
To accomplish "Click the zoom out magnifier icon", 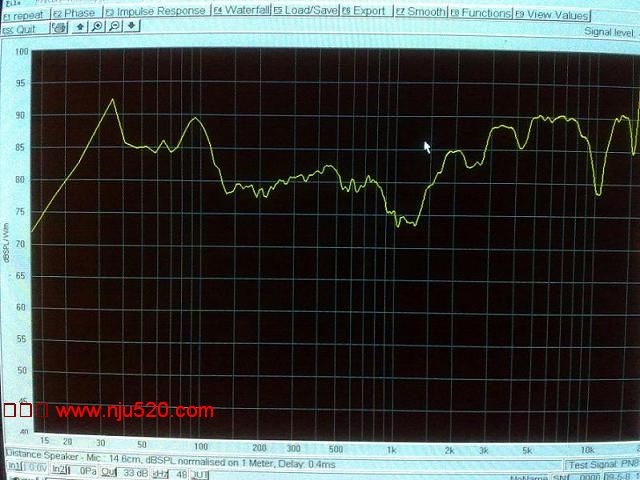I will (115, 26).
